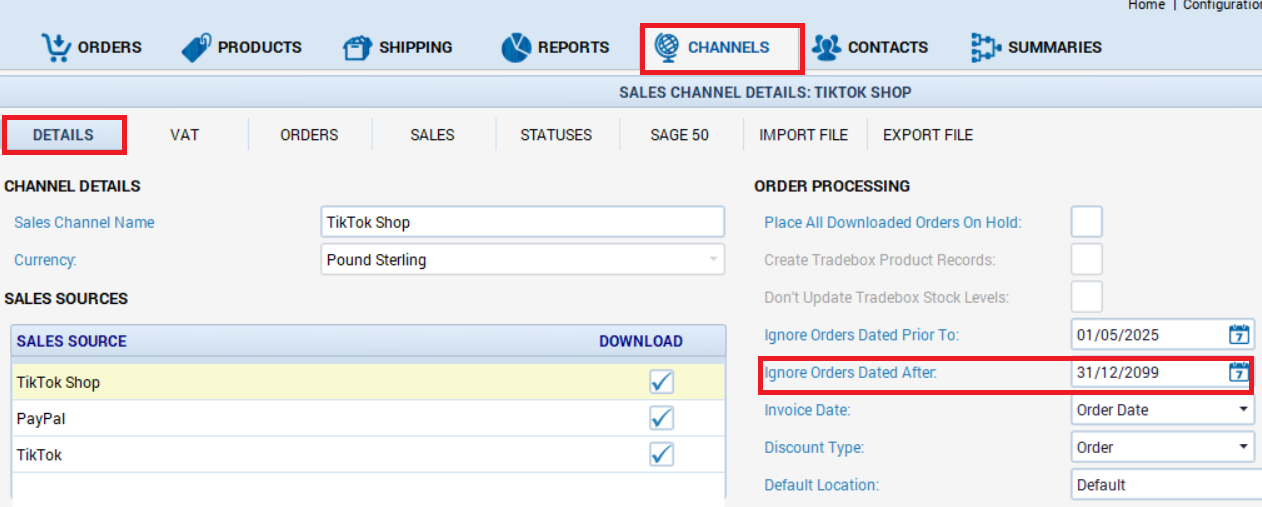Click the Contacts people icon
This screenshot has width=1262, height=507.
click(x=826, y=47)
